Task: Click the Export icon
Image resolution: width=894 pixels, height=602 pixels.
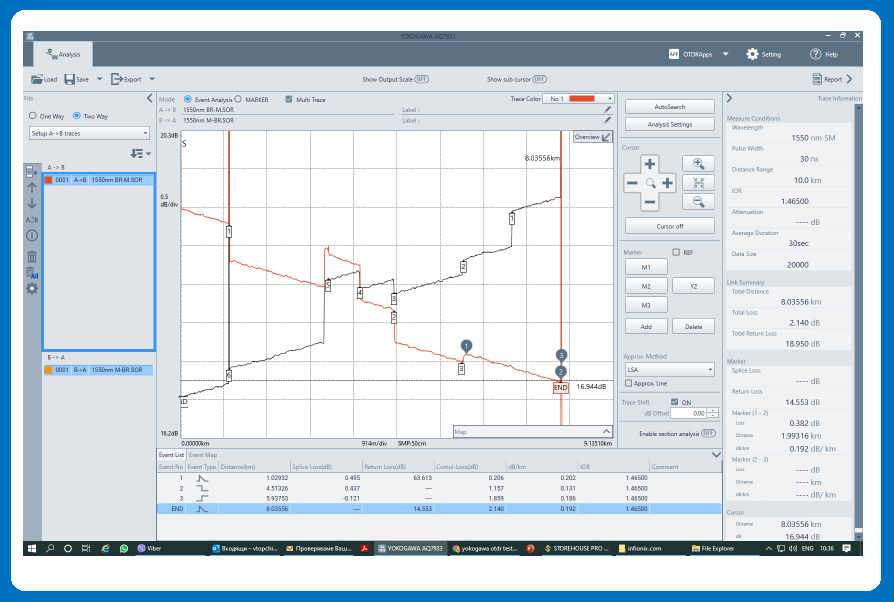Action: point(116,79)
